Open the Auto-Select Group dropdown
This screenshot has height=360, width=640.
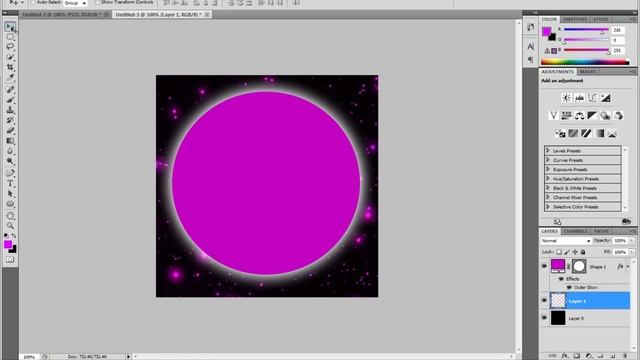coord(76,3)
